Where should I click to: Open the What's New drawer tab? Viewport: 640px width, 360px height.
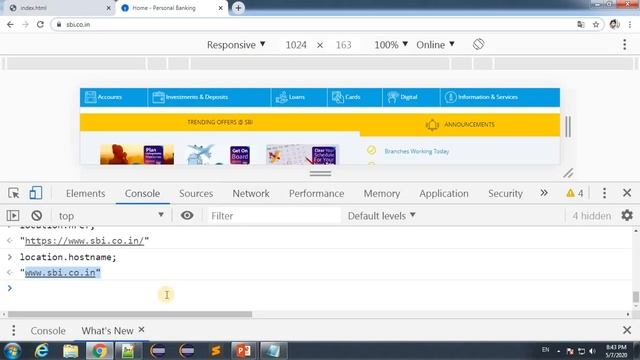click(107, 331)
